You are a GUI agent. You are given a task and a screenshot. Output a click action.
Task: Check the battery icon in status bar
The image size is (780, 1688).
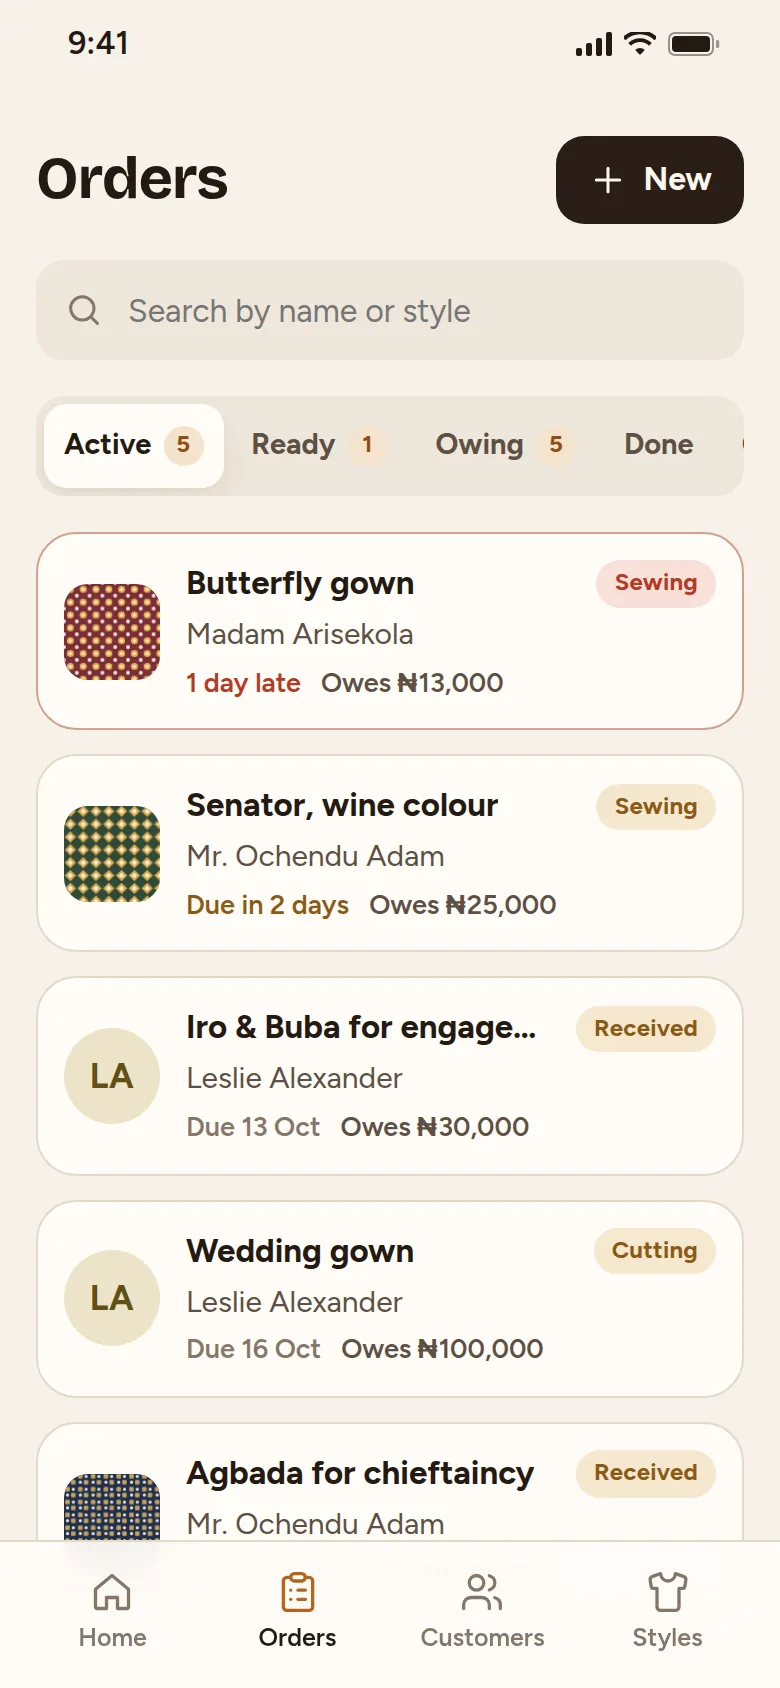point(694,44)
